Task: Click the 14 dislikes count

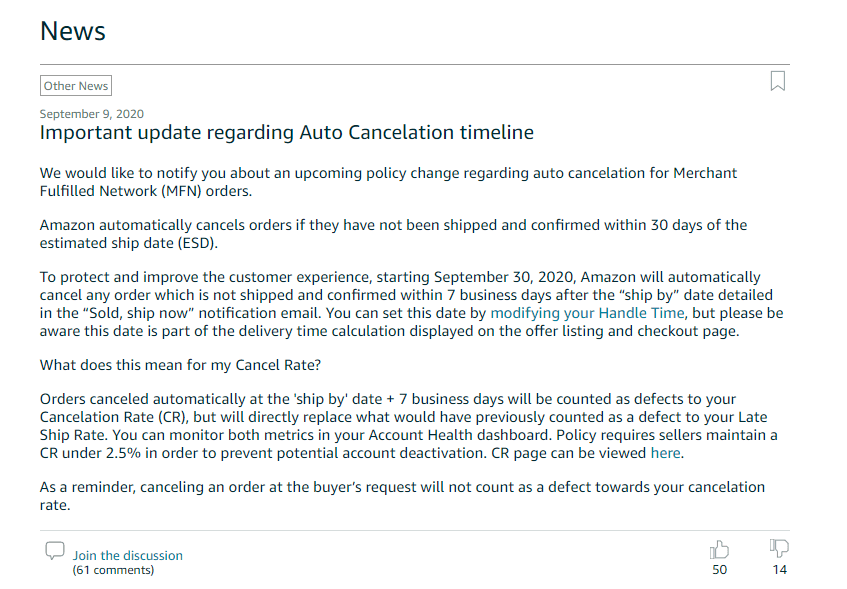Action: pyautogui.click(x=779, y=570)
